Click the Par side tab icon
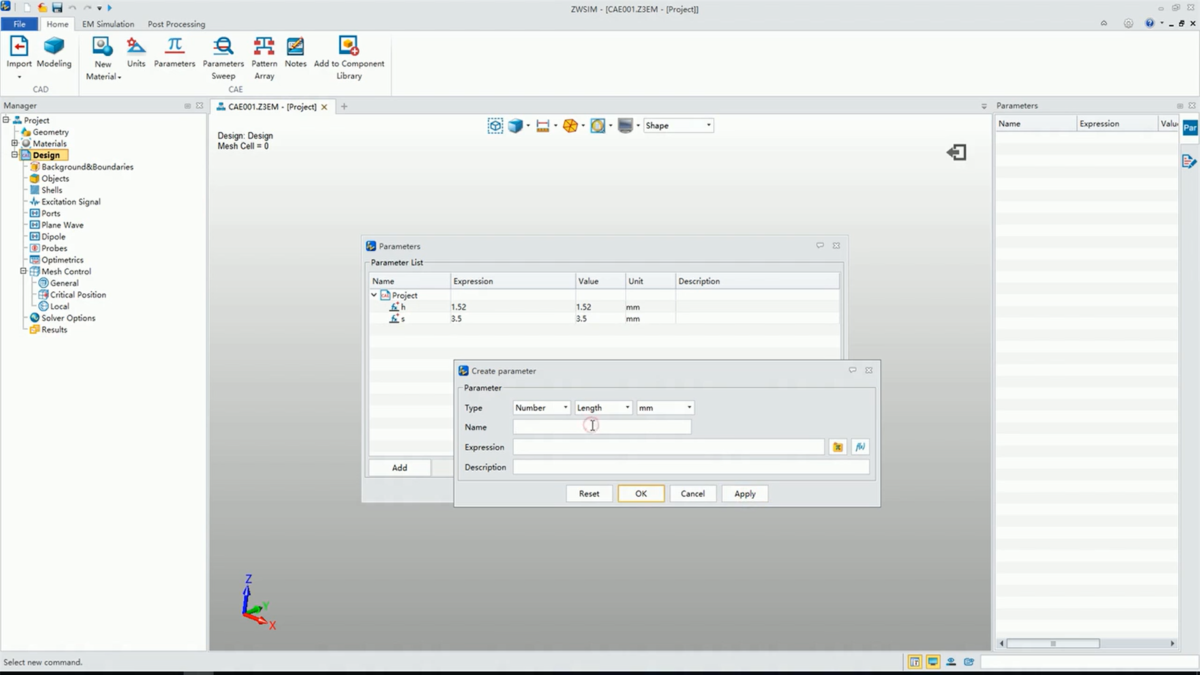The height and width of the screenshot is (675, 1200). [x=1190, y=128]
